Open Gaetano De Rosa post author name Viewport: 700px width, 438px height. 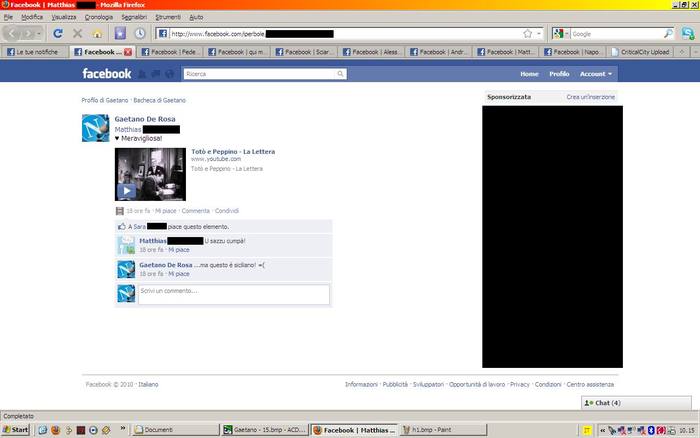pyautogui.click(x=145, y=119)
